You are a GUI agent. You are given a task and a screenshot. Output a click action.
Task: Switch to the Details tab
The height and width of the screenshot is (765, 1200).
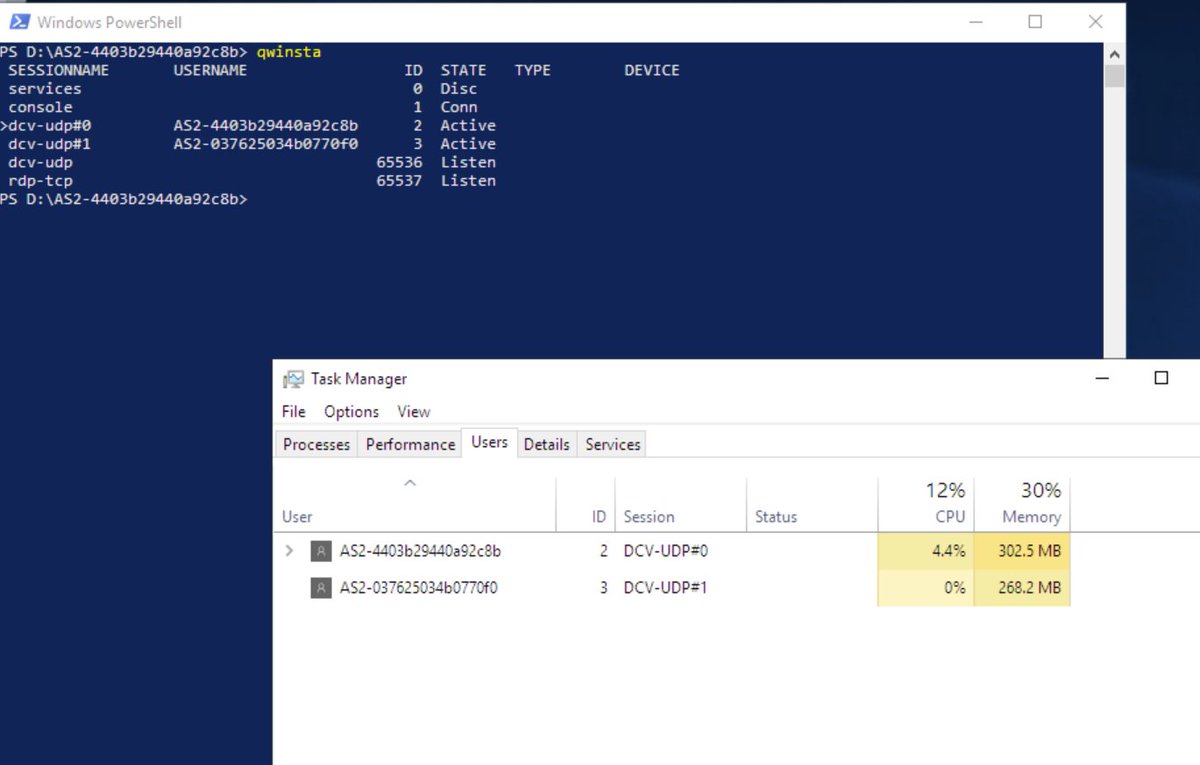[547, 444]
